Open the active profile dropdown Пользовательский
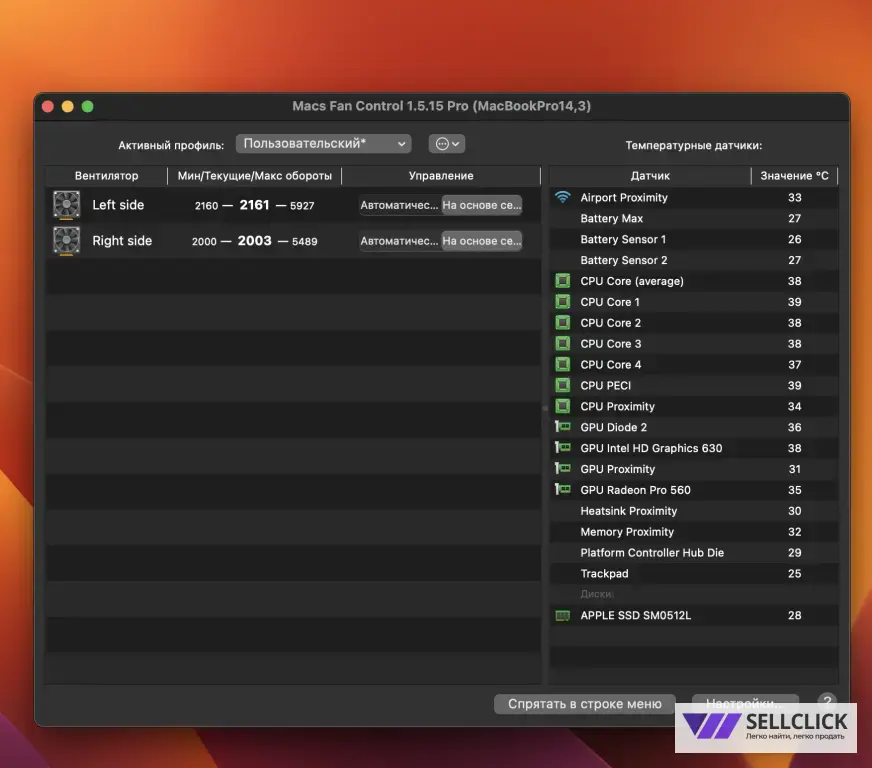Screen dimensions: 872x768 point(324,143)
